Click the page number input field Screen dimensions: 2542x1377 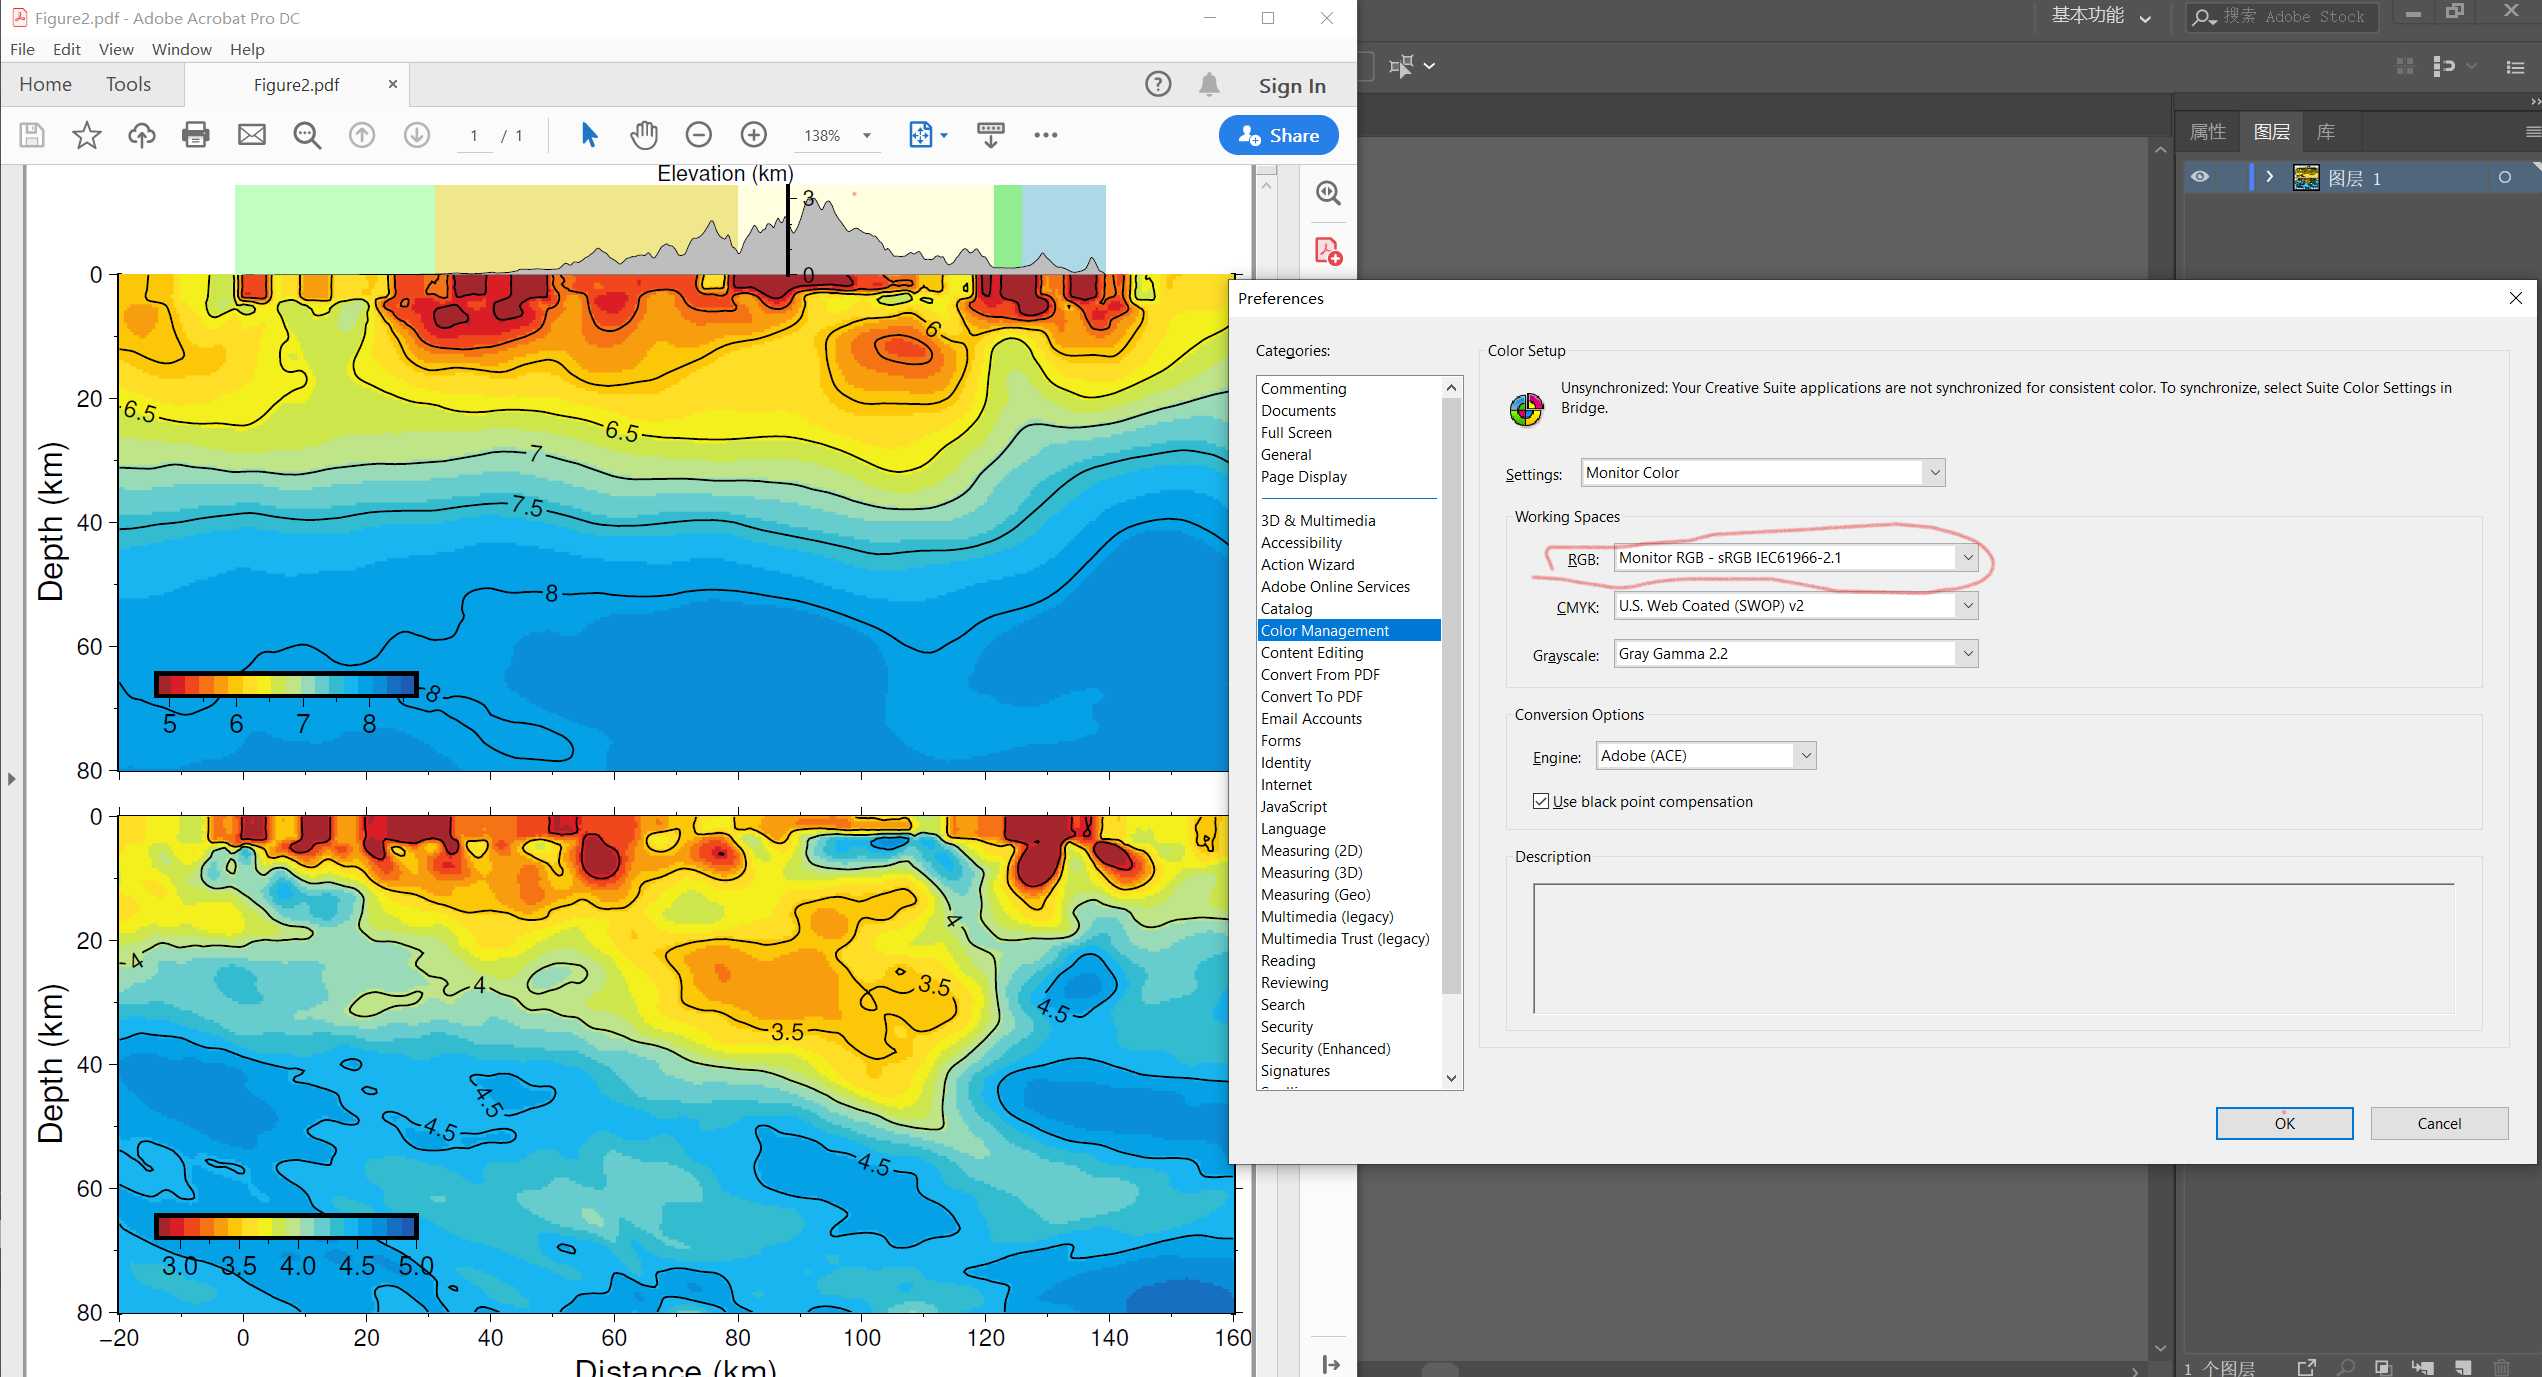coord(474,135)
